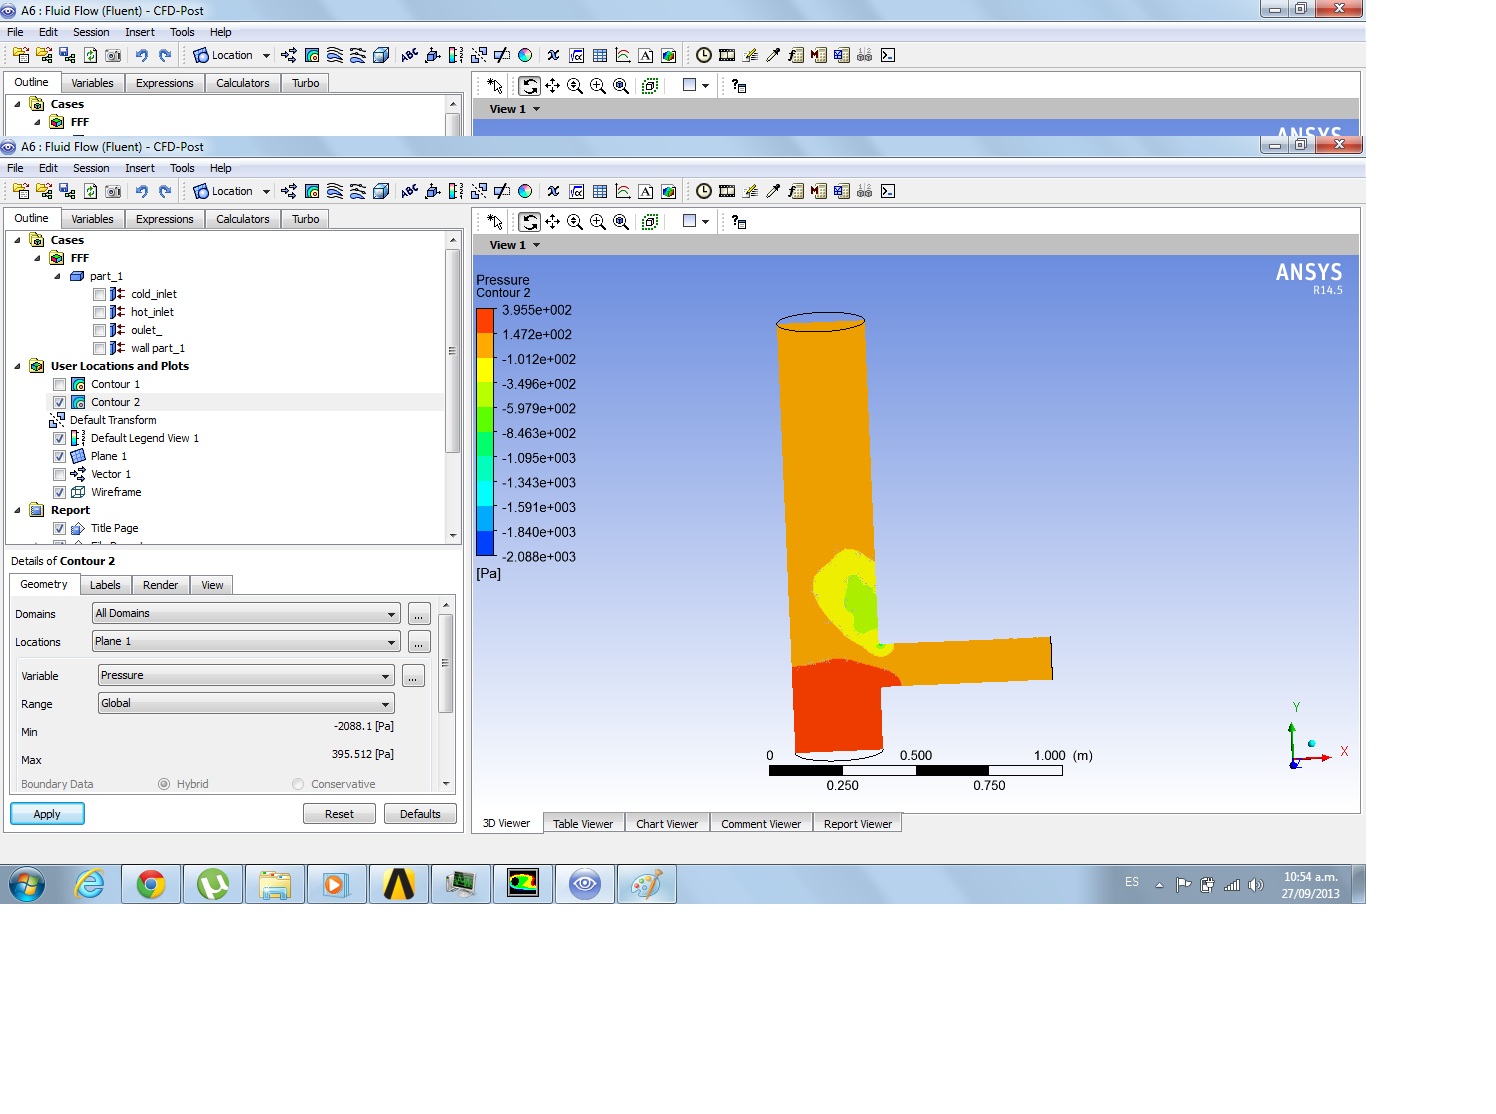This screenshot has width=1496, height=1114.
Task: Toggle the Wireframe checkbox
Action: pyautogui.click(x=59, y=492)
